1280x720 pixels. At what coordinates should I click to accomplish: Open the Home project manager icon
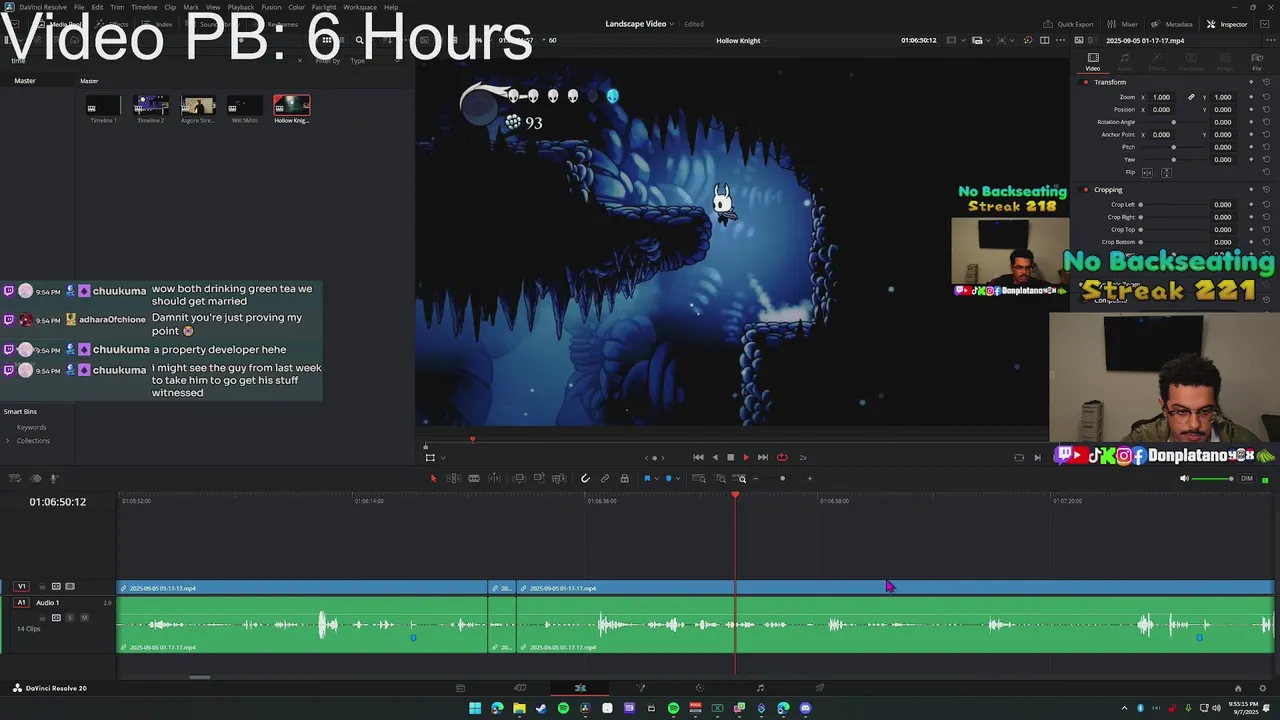(x=1238, y=688)
